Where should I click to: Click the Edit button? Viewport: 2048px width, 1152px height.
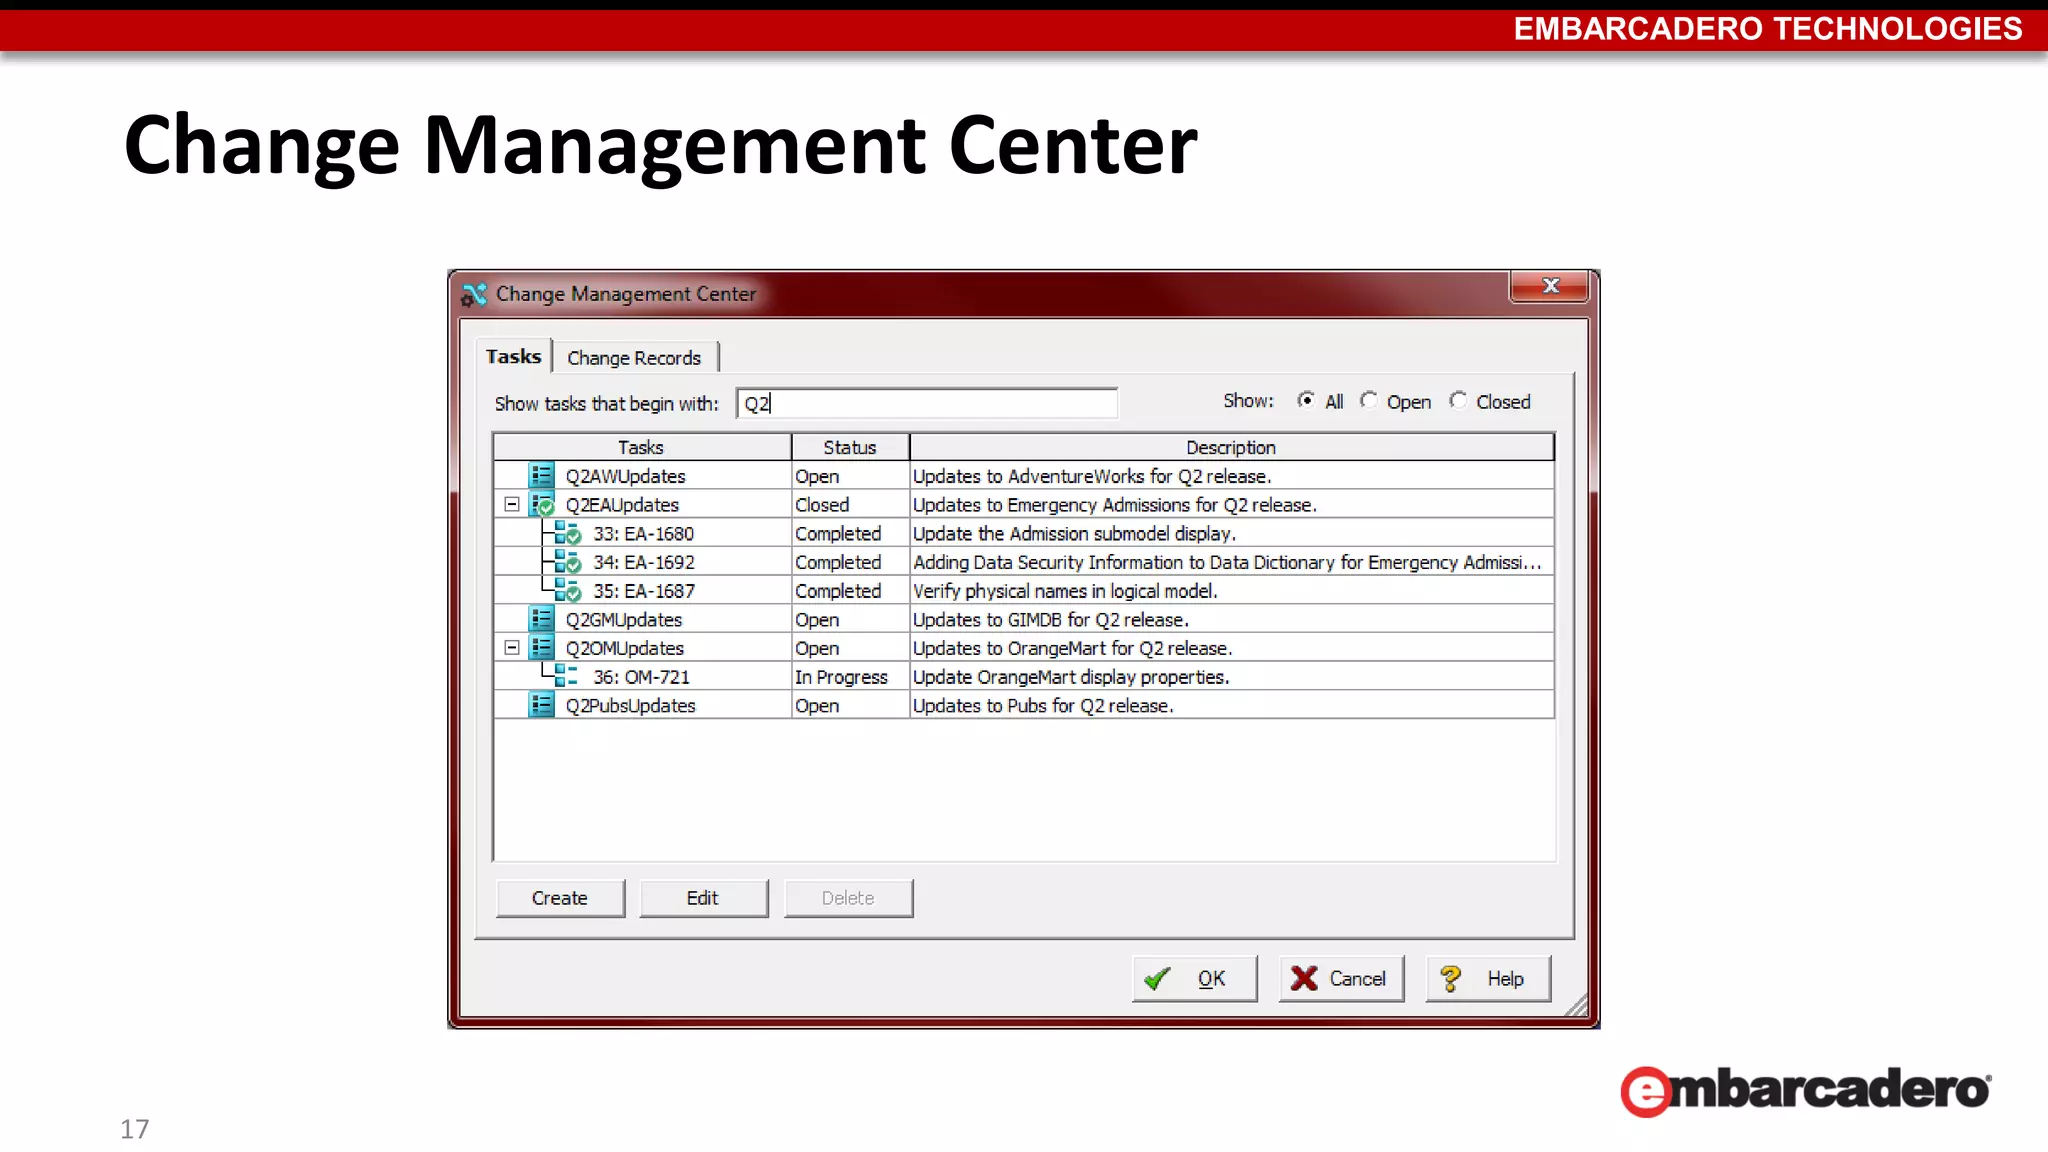pyautogui.click(x=703, y=898)
